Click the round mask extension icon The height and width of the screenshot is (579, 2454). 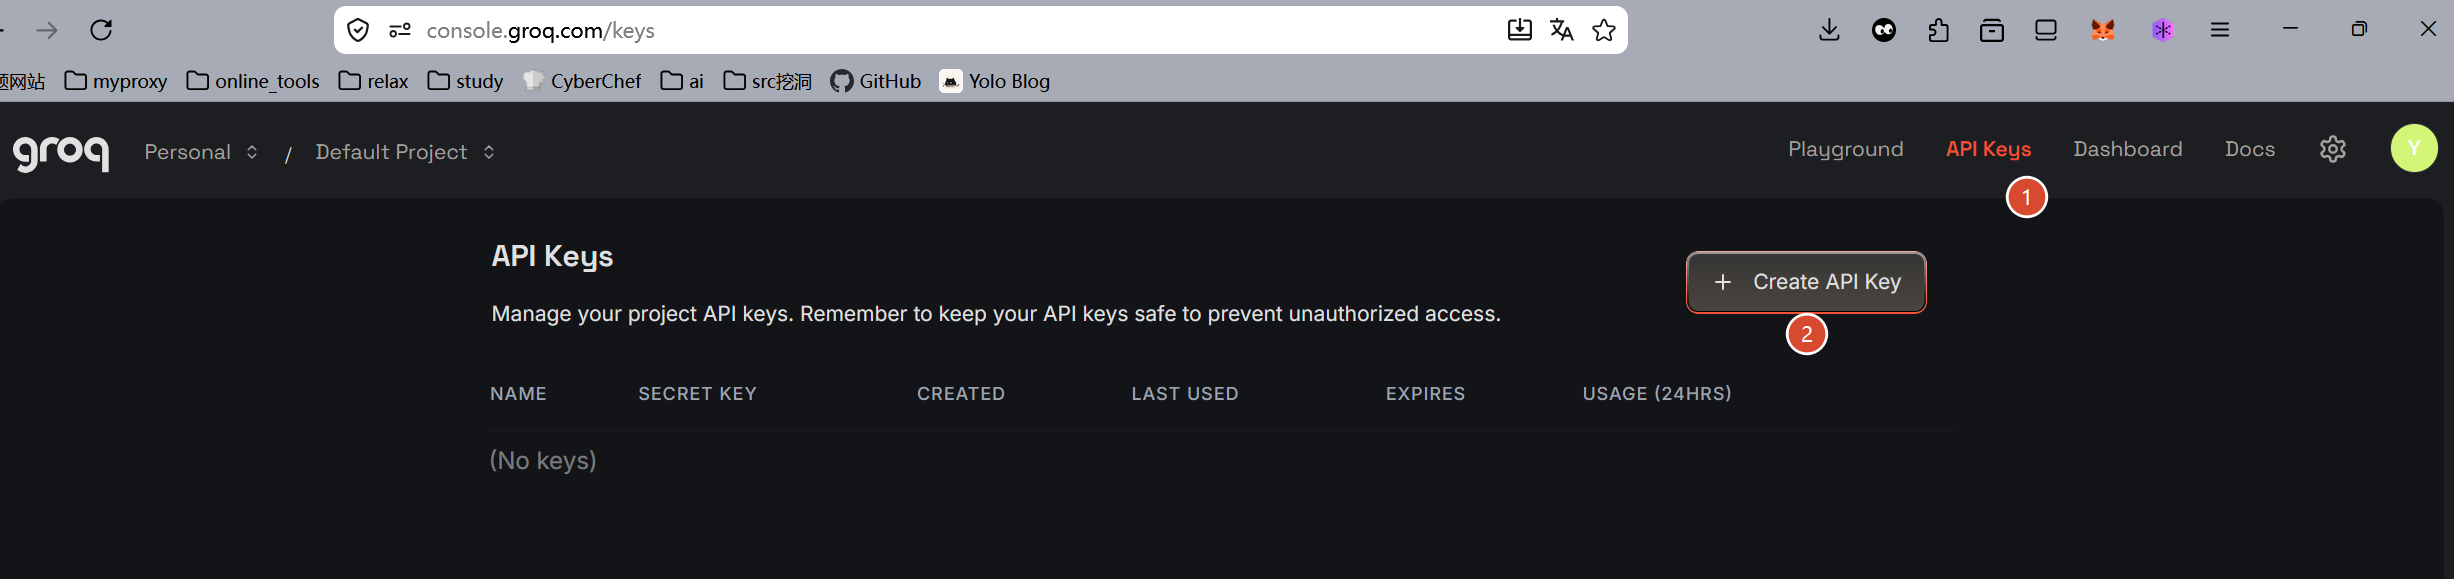[x=1883, y=30]
